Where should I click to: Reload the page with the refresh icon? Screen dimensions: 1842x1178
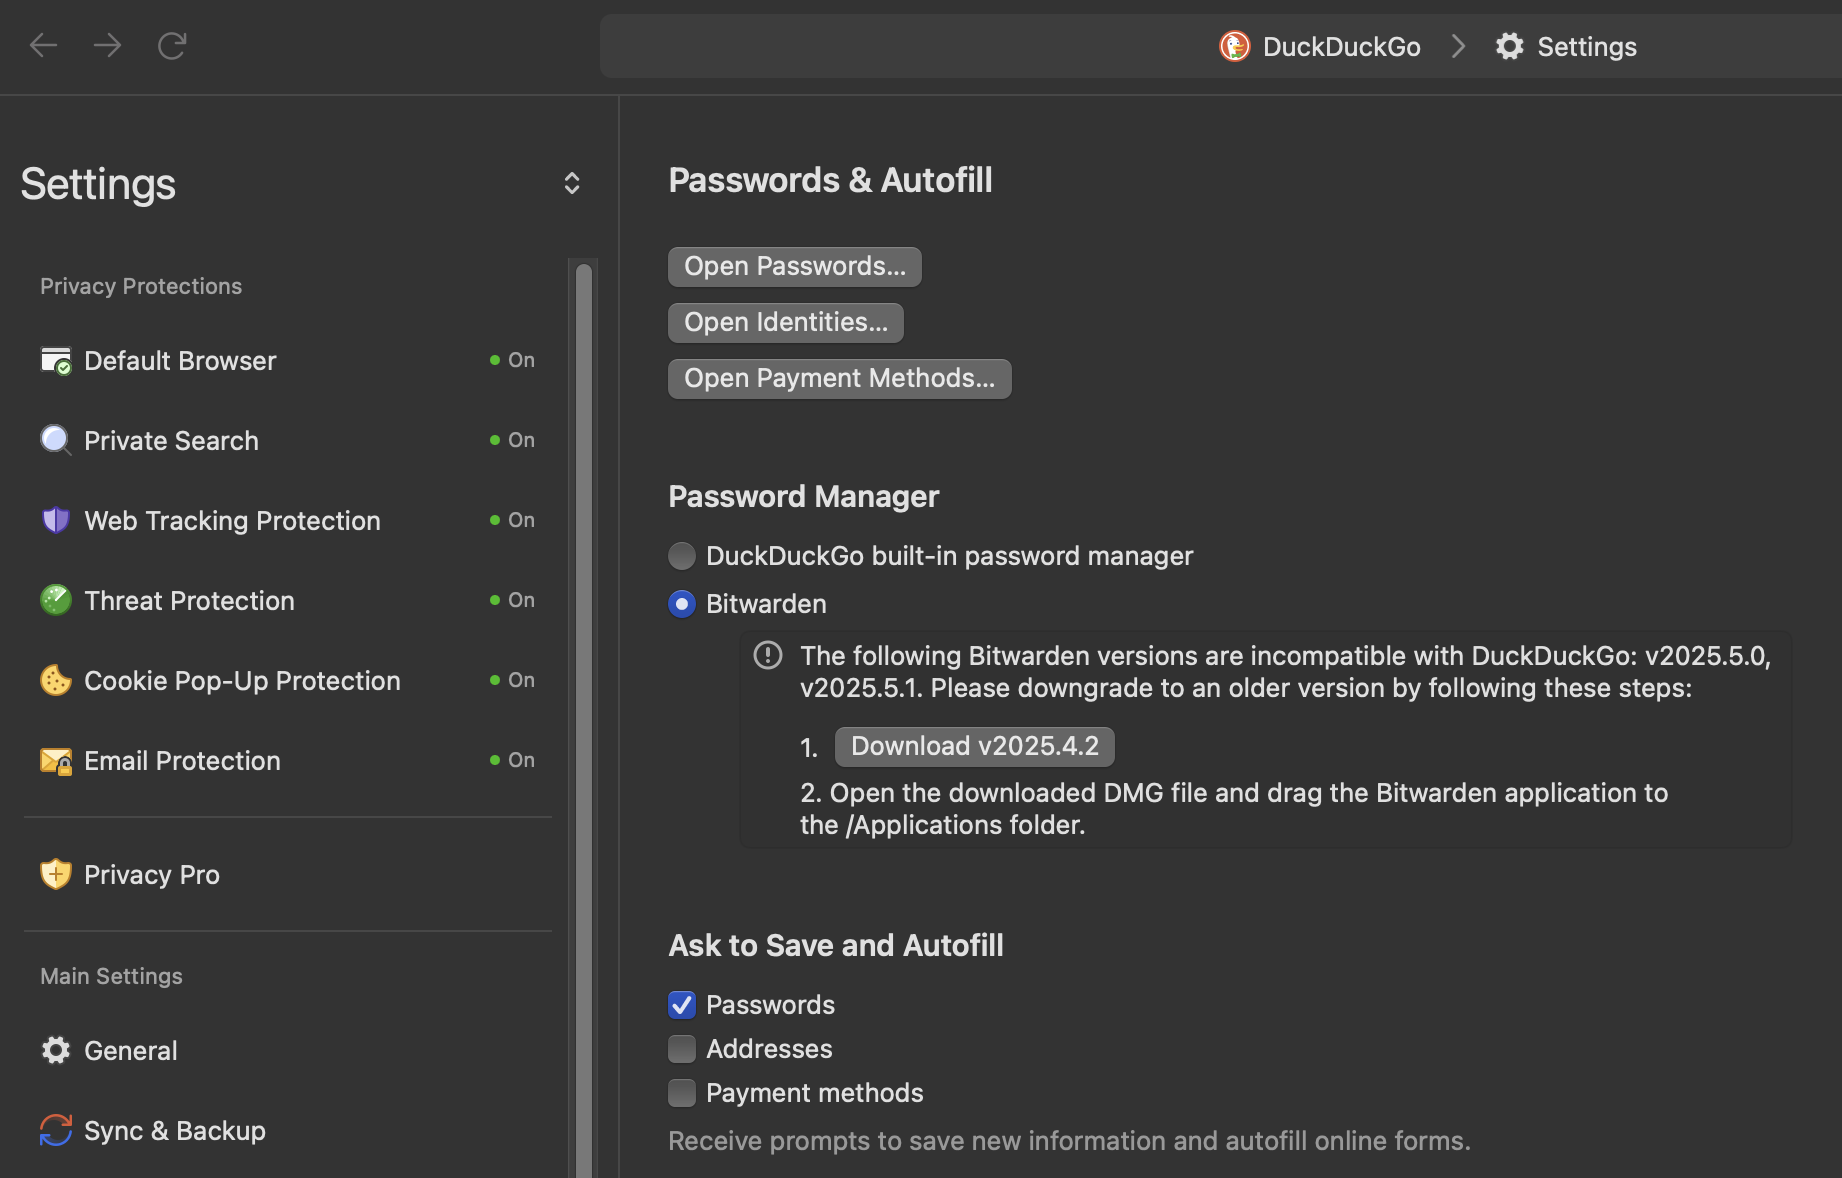172,45
